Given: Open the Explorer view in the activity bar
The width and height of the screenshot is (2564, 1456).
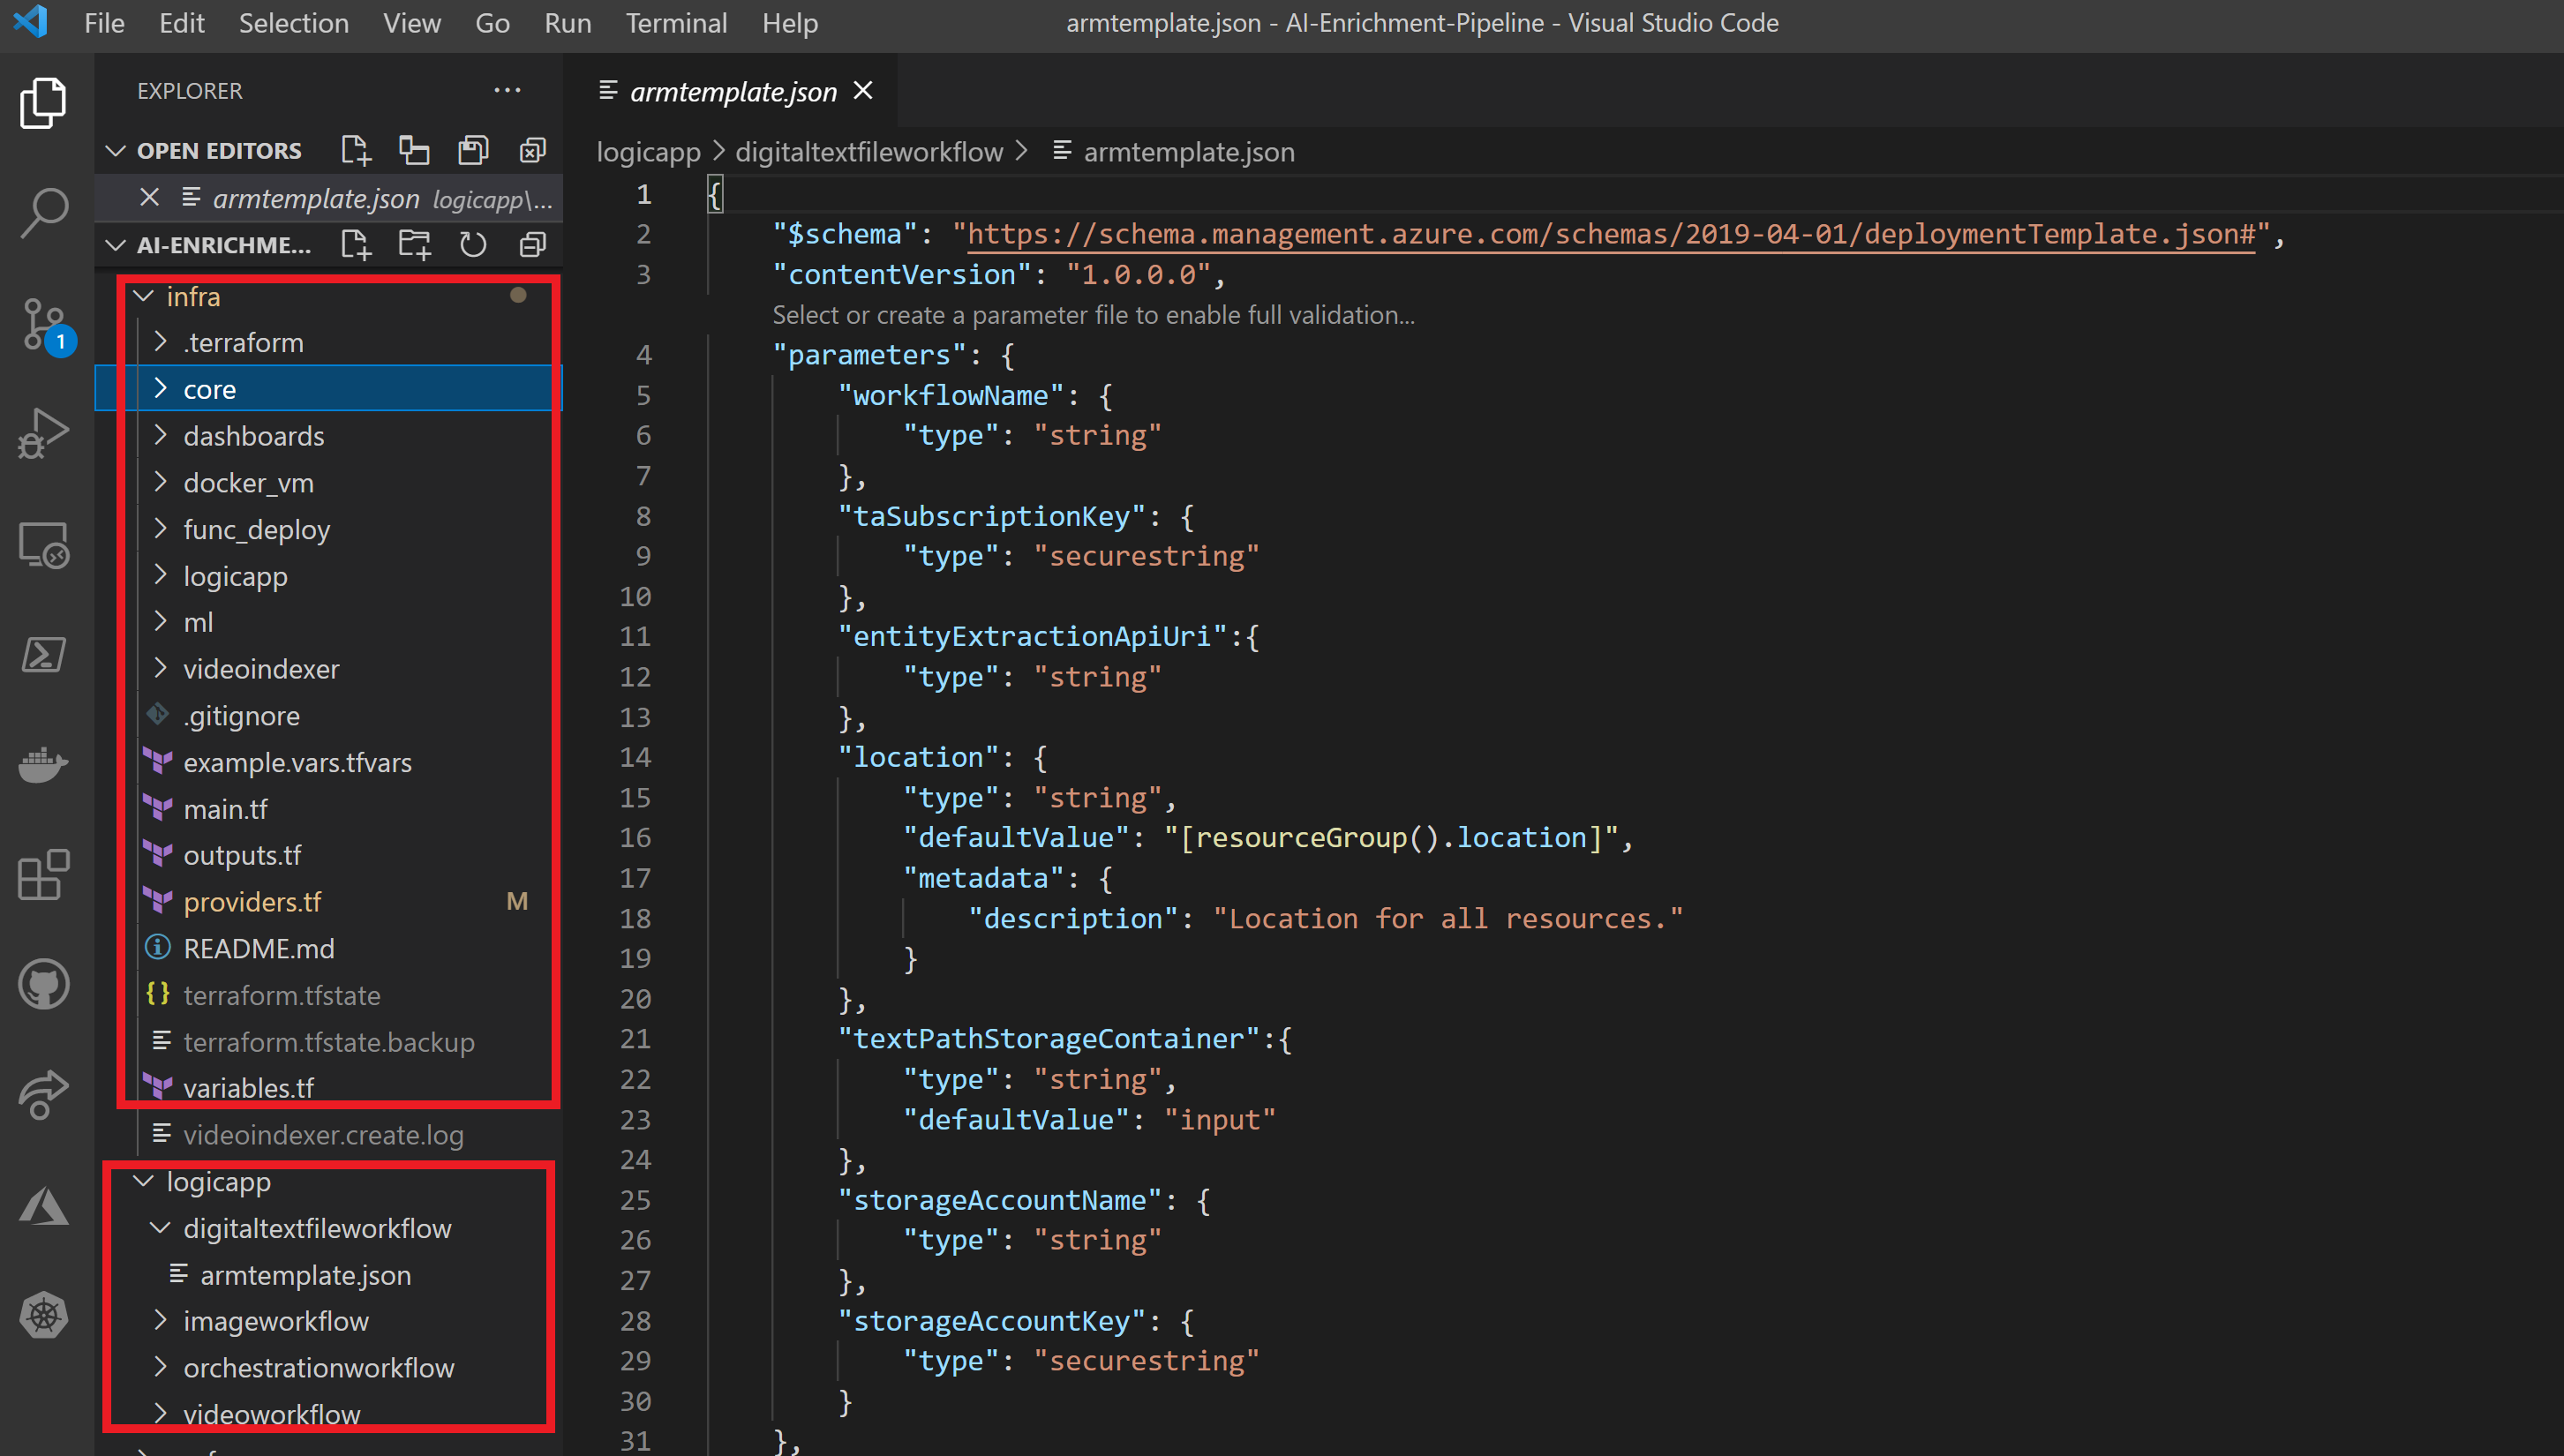Looking at the screenshot, I should (43, 103).
